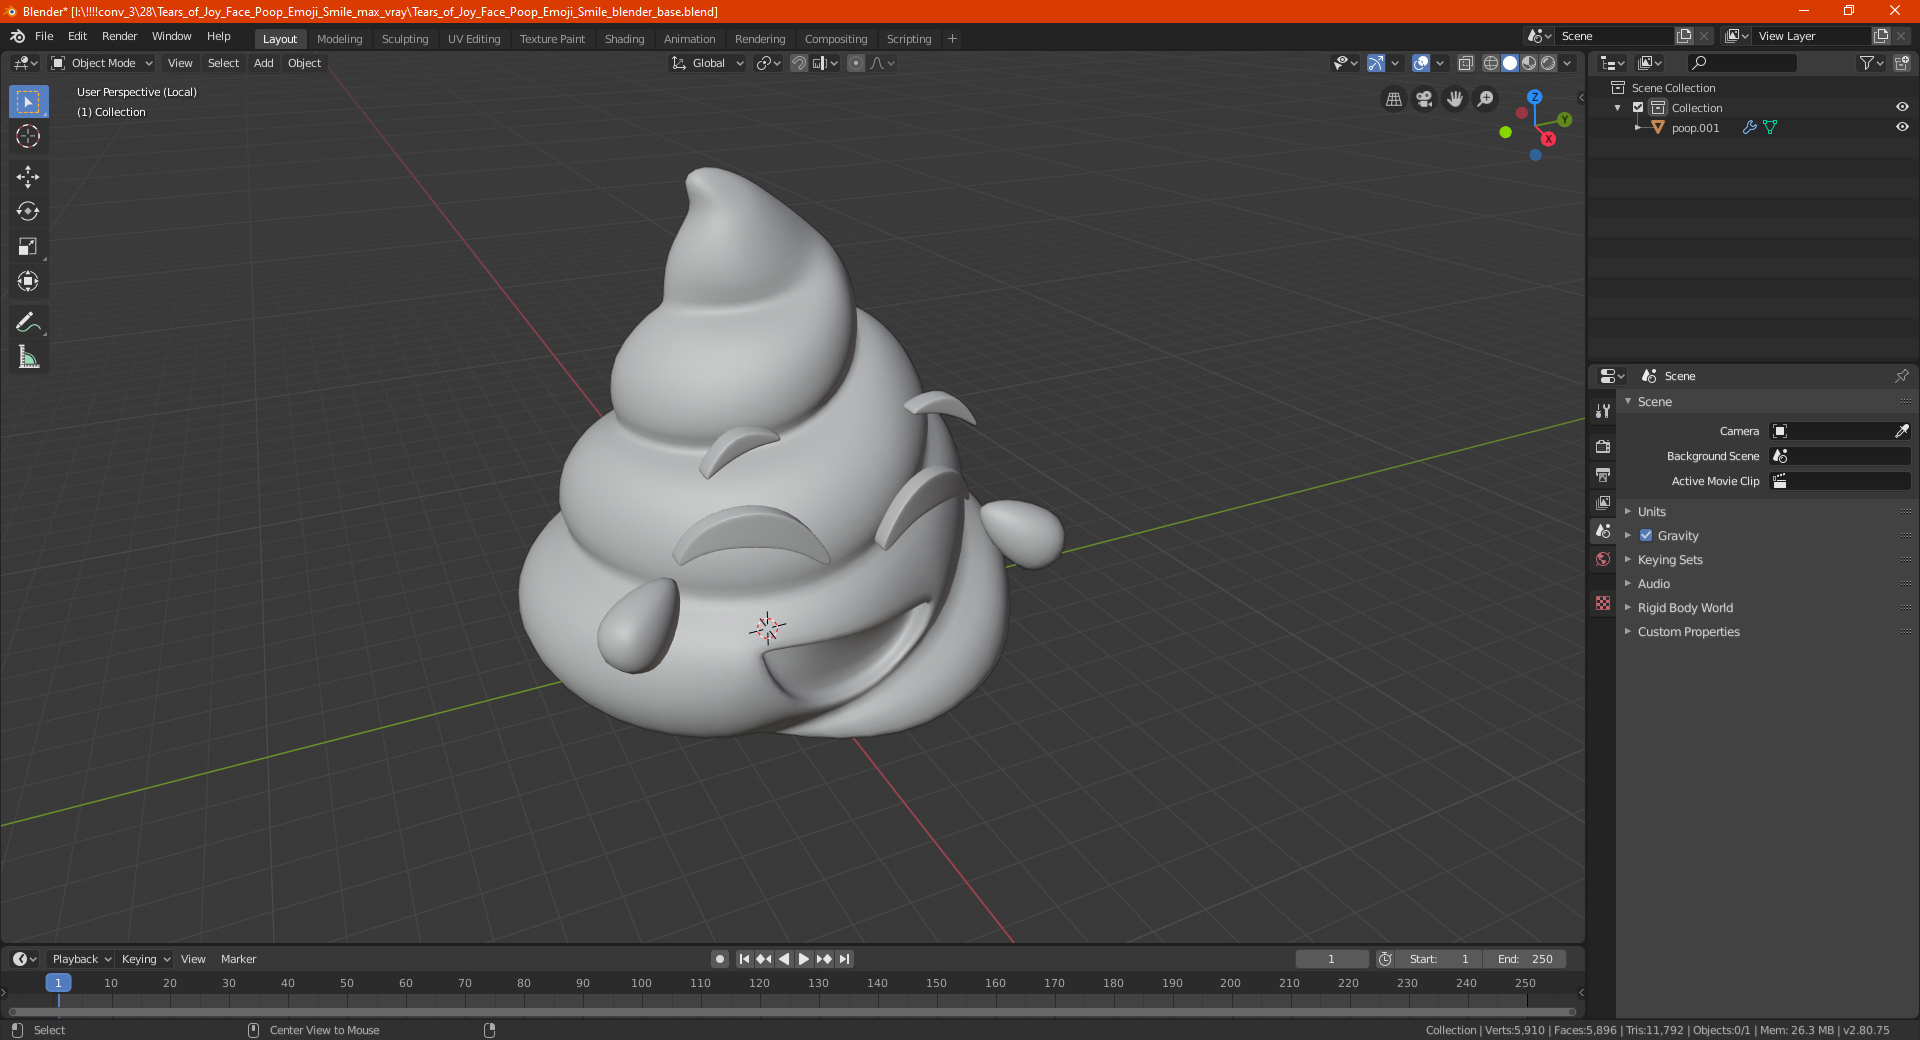The image size is (1920, 1040).
Task: Open the Texture properties tab
Action: pyautogui.click(x=1603, y=603)
